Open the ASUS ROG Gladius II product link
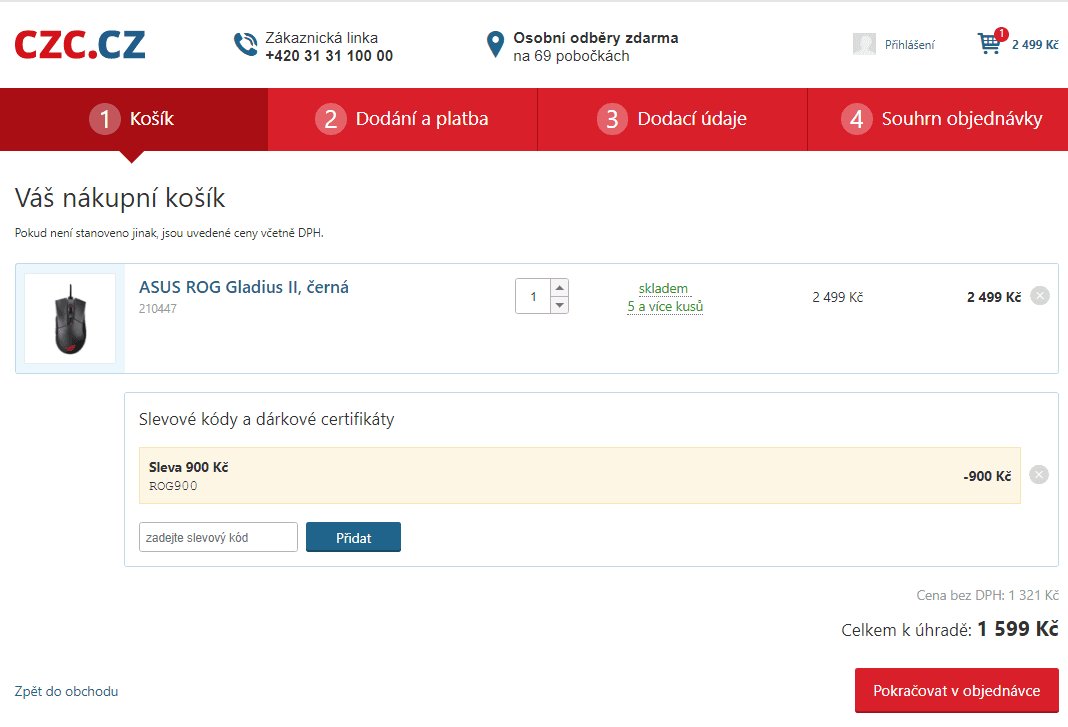 [244, 287]
